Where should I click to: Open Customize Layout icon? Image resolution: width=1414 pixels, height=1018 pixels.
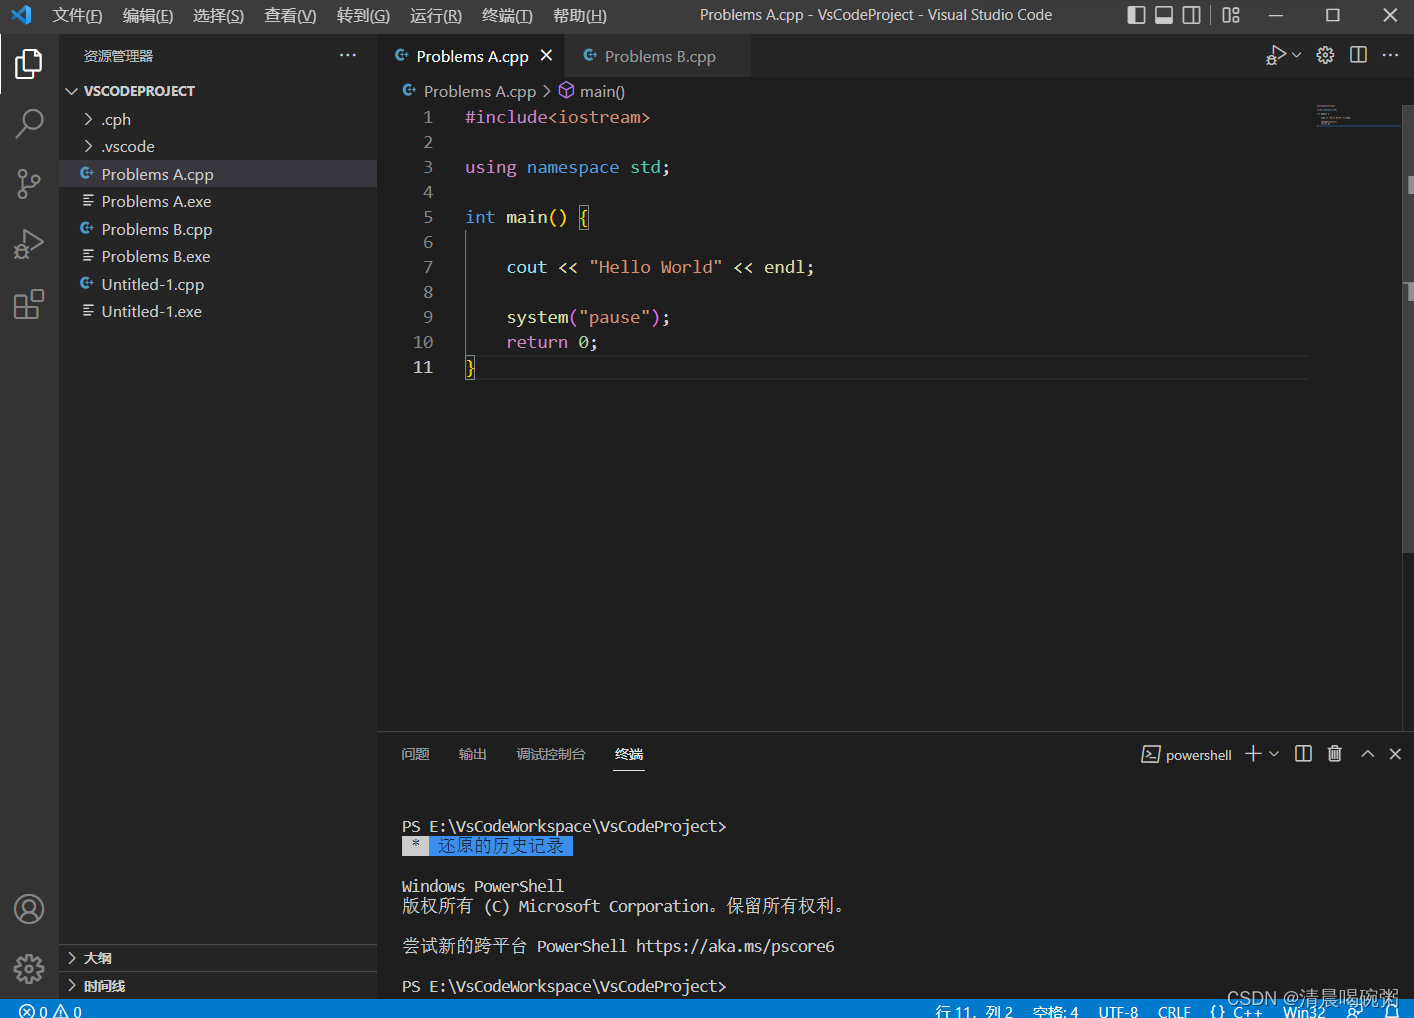(x=1231, y=15)
